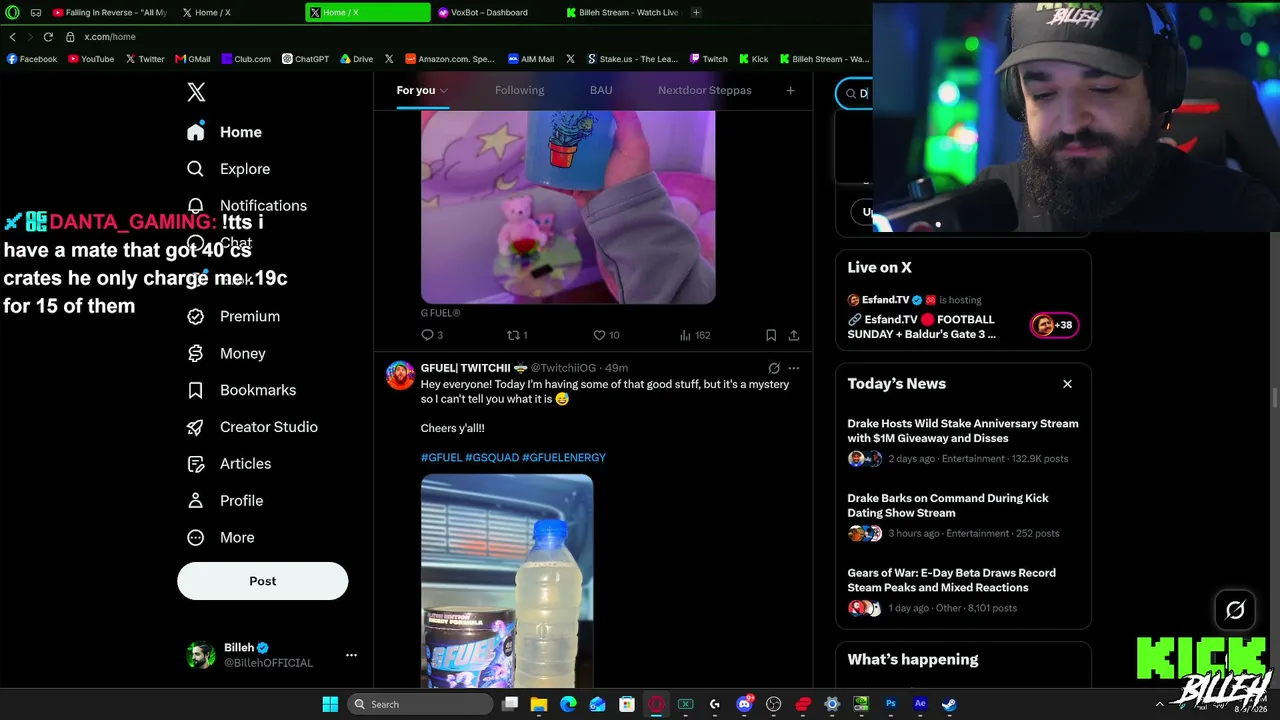Click the Post button
This screenshot has height=720, width=1280.
click(263, 581)
